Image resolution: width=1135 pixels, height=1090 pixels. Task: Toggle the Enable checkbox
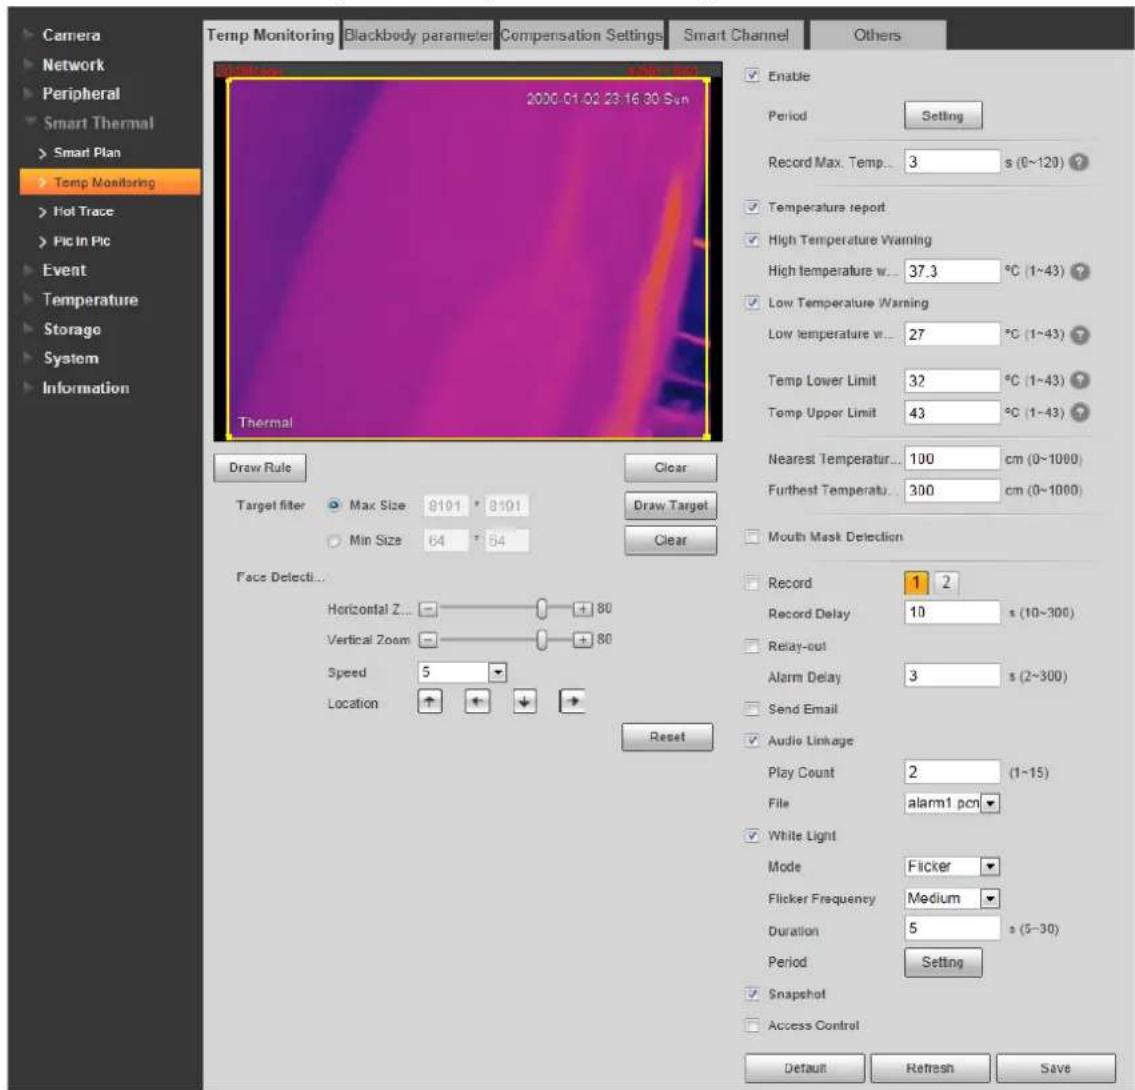tap(752, 75)
